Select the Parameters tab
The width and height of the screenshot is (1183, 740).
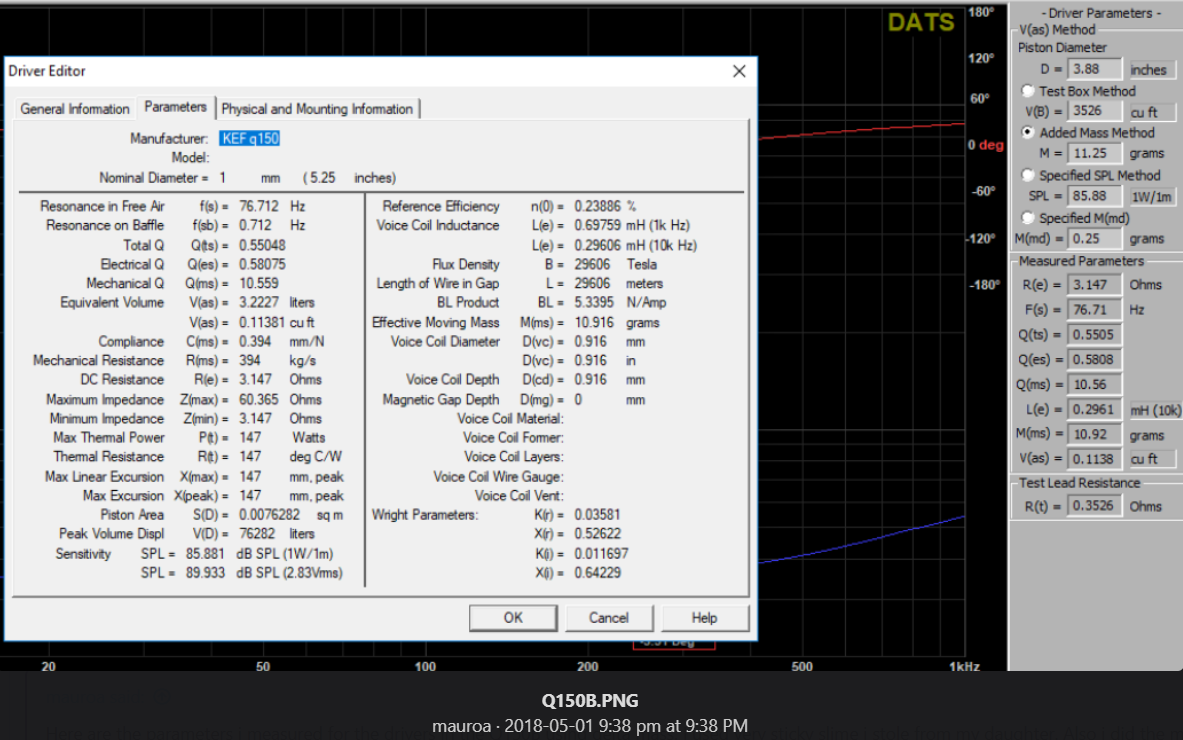pos(175,107)
